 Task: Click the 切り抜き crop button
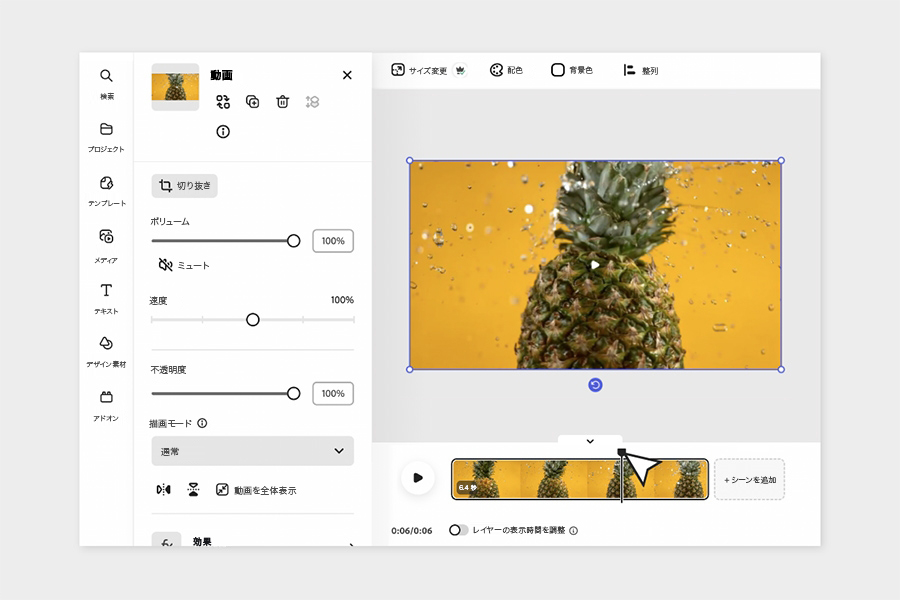(x=184, y=185)
